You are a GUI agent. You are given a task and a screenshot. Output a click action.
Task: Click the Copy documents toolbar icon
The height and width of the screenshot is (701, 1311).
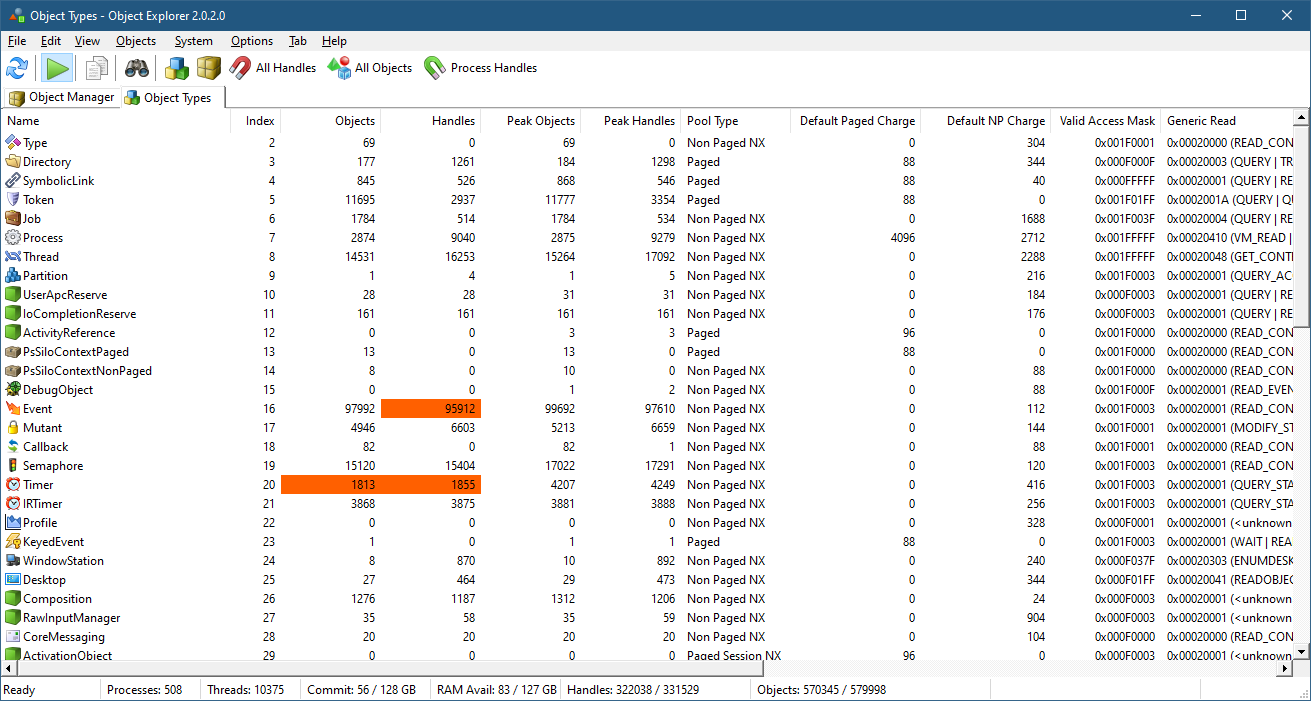pyautogui.click(x=97, y=68)
